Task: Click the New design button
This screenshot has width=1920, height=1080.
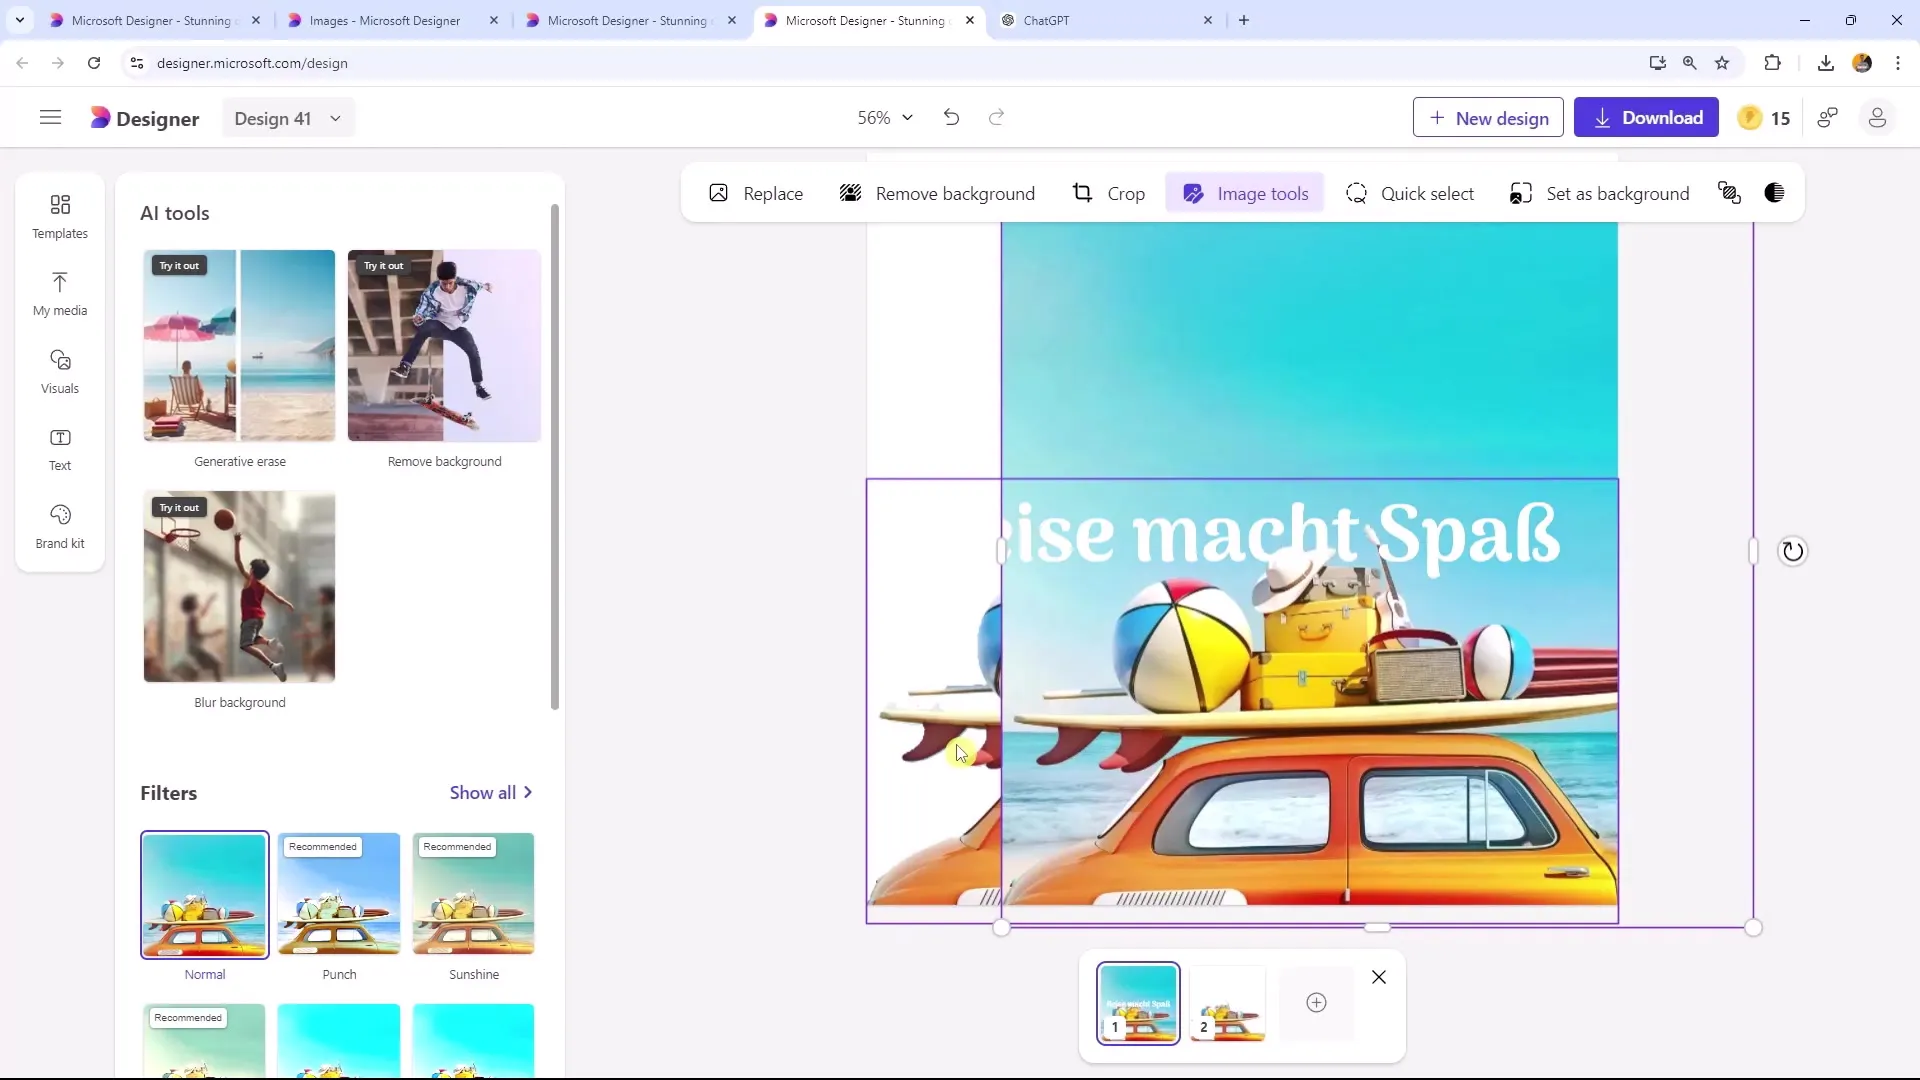Action: [1490, 117]
